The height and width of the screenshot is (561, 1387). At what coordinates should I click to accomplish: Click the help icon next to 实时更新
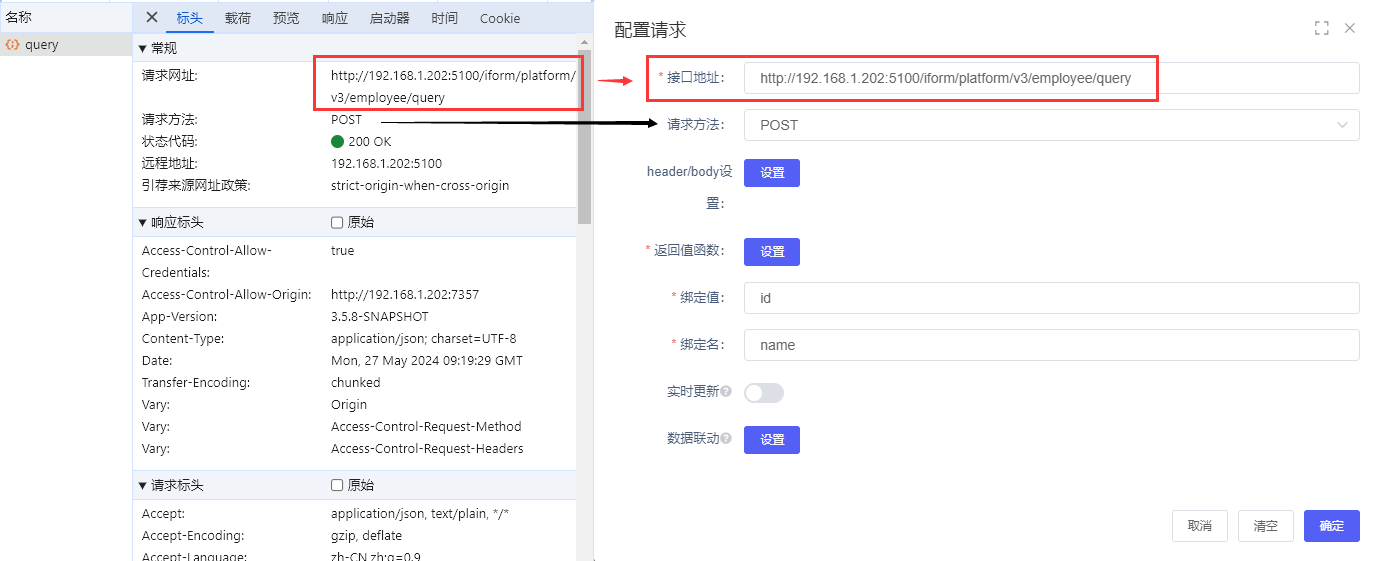pos(726,392)
